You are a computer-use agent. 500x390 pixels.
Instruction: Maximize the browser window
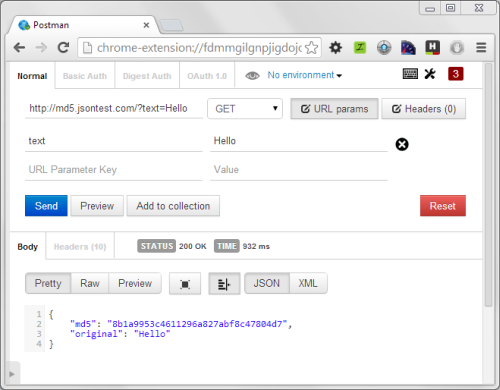pyautogui.click(x=451, y=8)
